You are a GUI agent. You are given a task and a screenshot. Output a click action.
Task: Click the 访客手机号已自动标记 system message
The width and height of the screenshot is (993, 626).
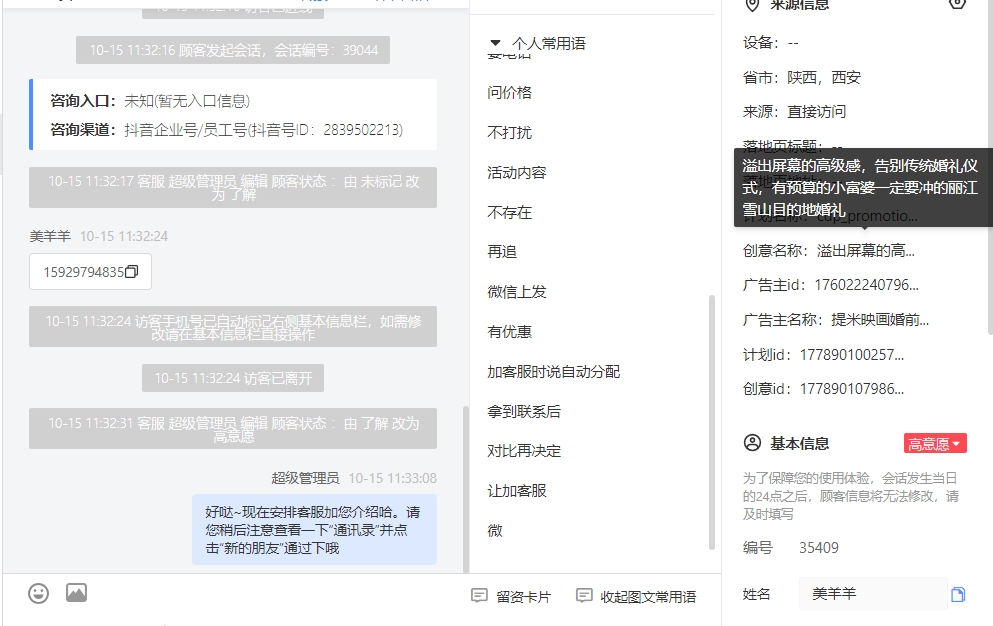(x=233, y=327)
